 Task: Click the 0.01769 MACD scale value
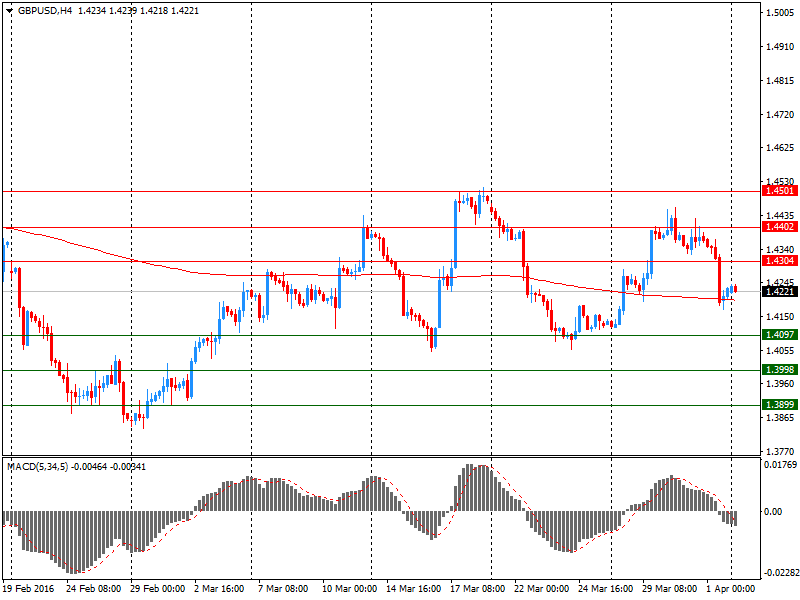(x=780, y=465)
